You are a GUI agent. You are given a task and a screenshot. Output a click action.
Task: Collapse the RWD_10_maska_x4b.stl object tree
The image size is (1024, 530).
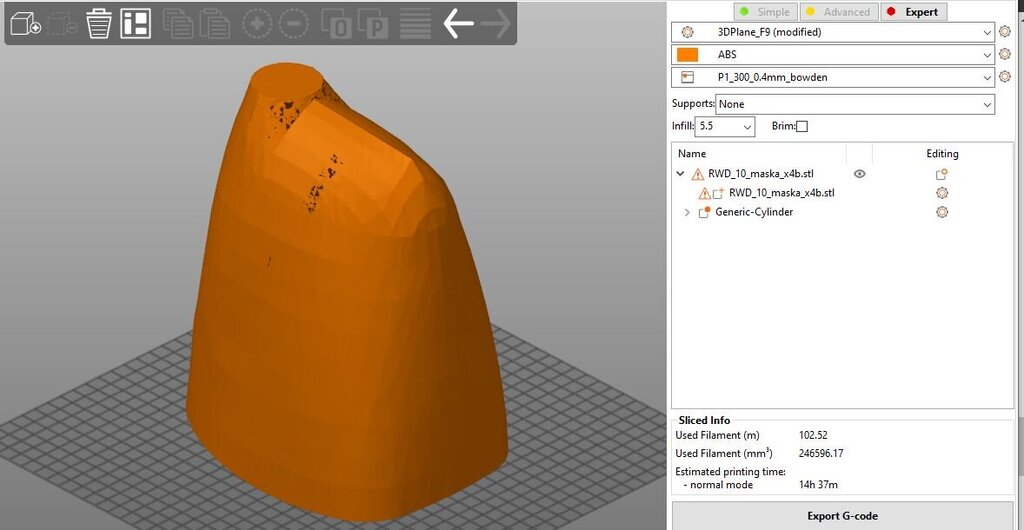click(680, 174)
